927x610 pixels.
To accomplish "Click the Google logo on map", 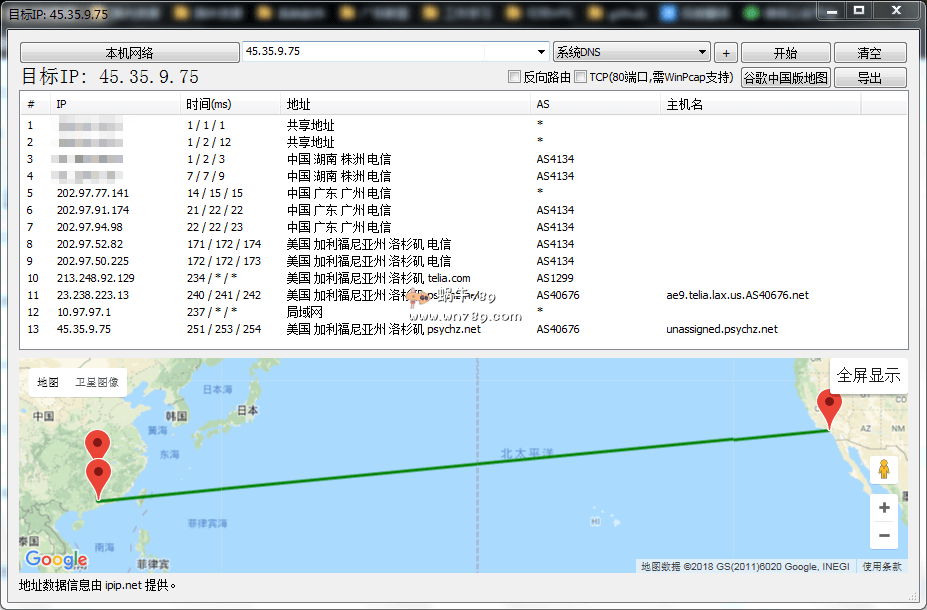I will coord(56,560).
